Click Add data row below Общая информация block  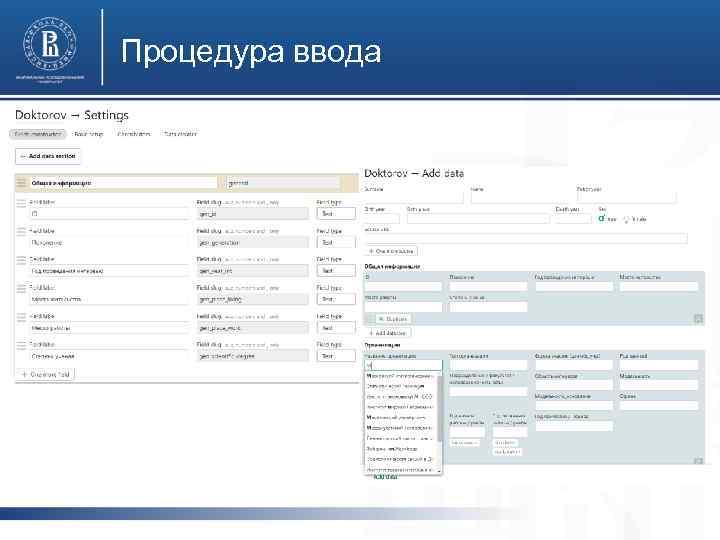coord(388,333)
